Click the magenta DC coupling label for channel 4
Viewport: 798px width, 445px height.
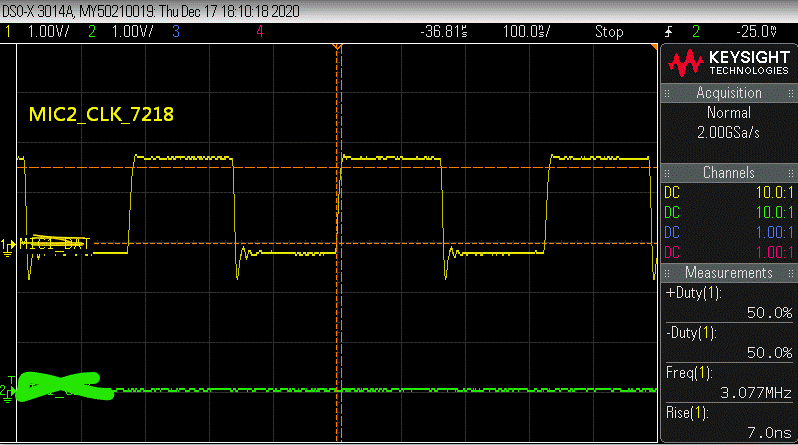point(672,252)
